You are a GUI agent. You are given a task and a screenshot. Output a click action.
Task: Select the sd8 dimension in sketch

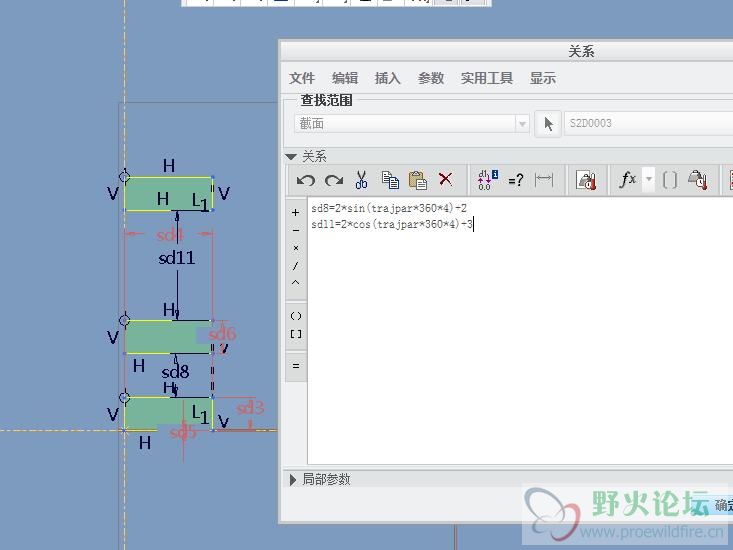pos(175,372)
